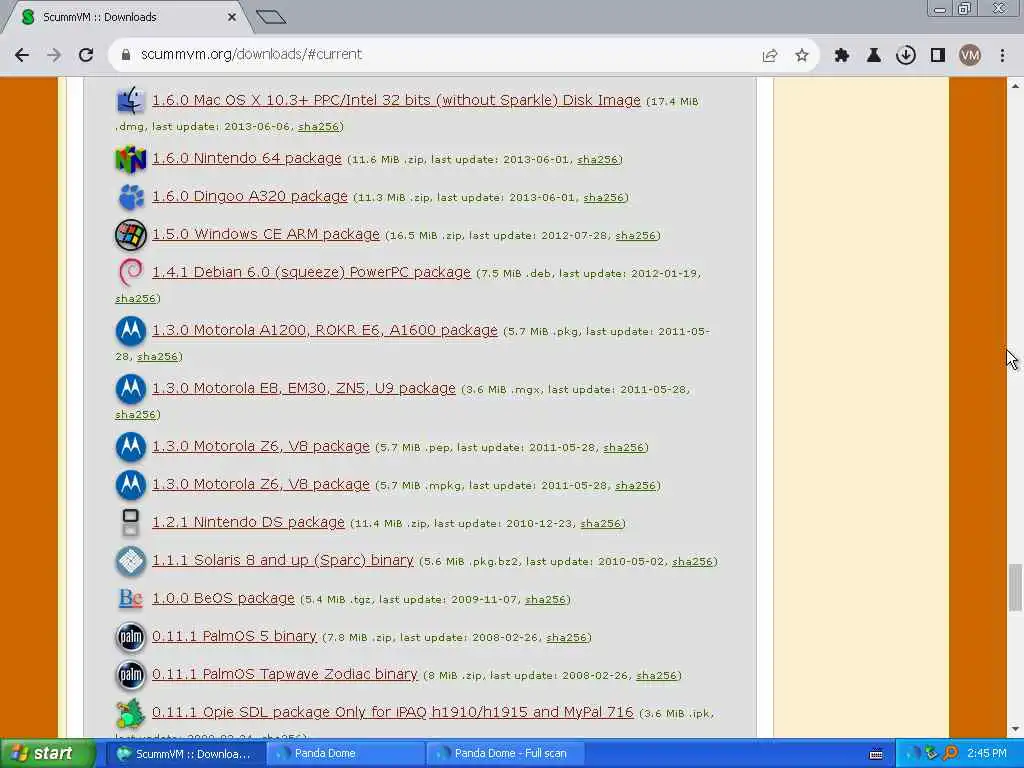Click the Opie green dragon icon

point(131,712)
